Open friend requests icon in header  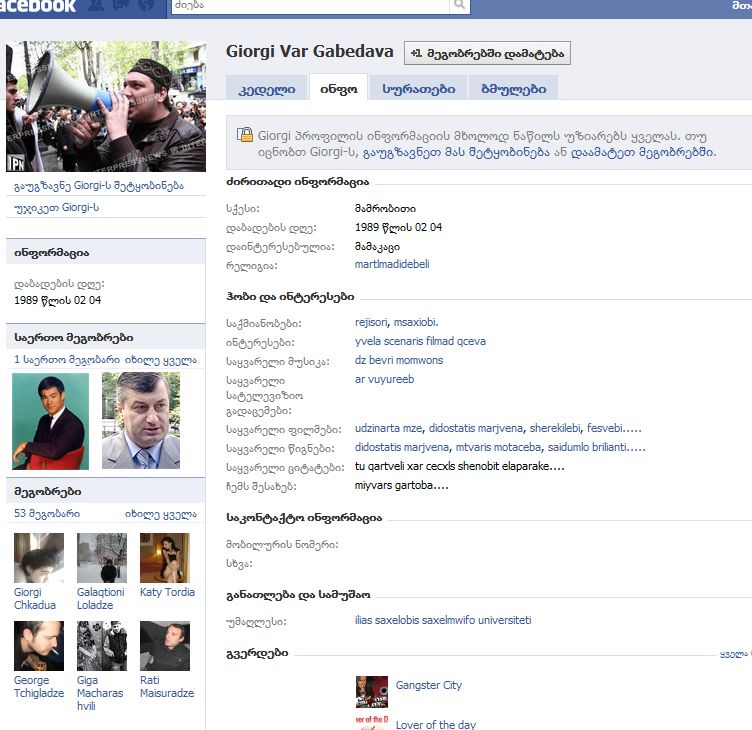(x=97, y=5)
